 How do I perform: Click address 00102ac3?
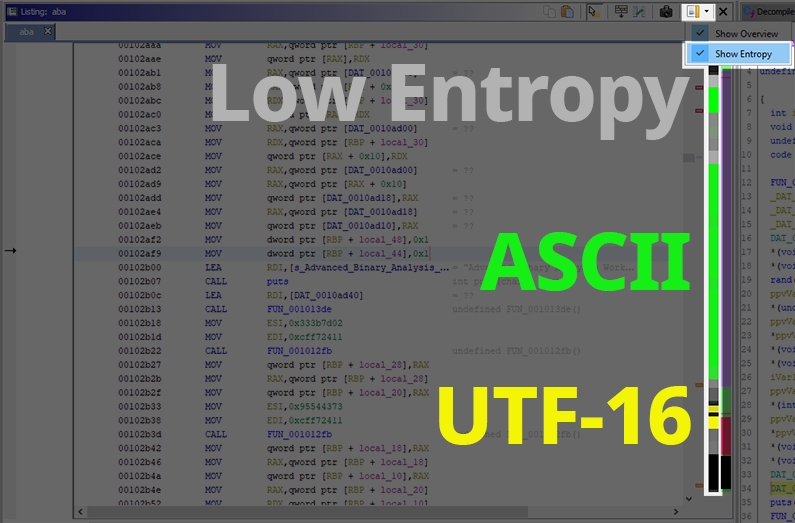tap(139, 128)
